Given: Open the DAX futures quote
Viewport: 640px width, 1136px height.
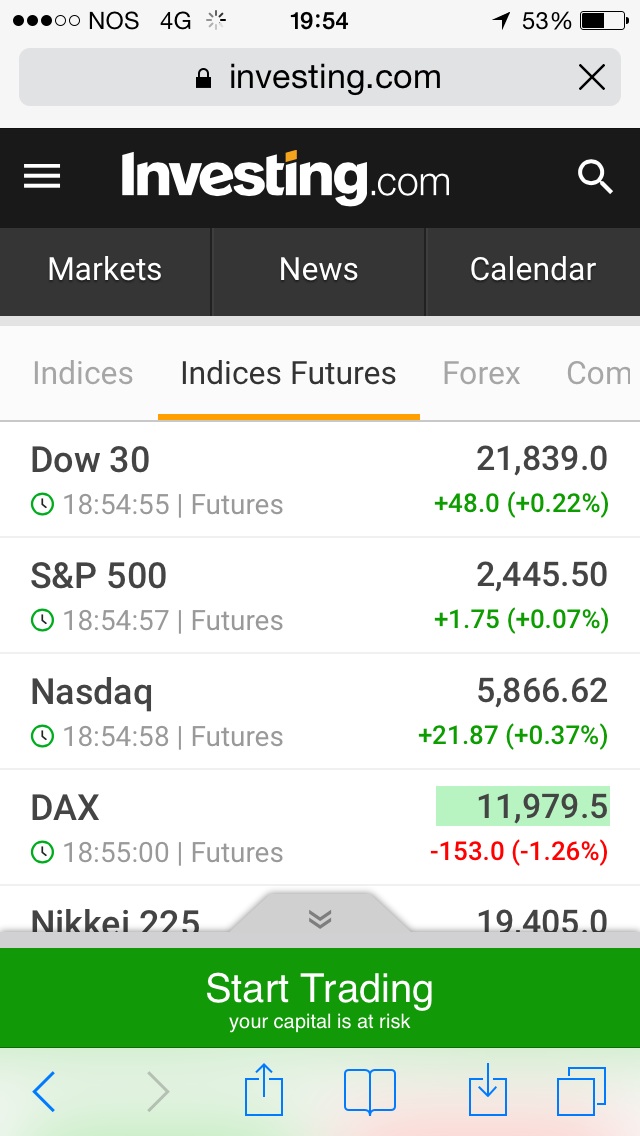Looking at the screenshot, I should (x=320, y=828).
